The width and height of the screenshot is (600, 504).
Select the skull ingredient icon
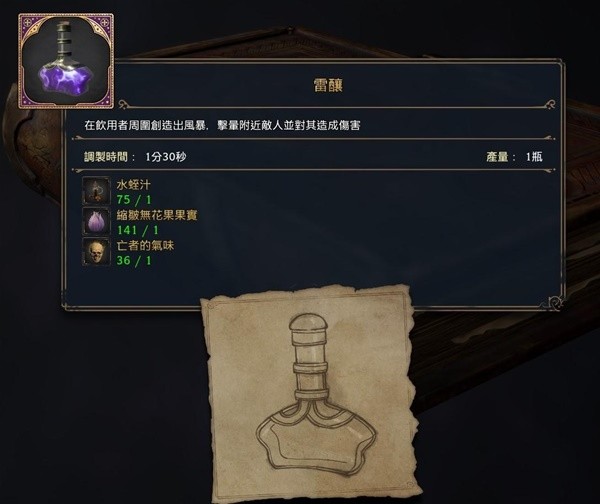pos(96,251)
